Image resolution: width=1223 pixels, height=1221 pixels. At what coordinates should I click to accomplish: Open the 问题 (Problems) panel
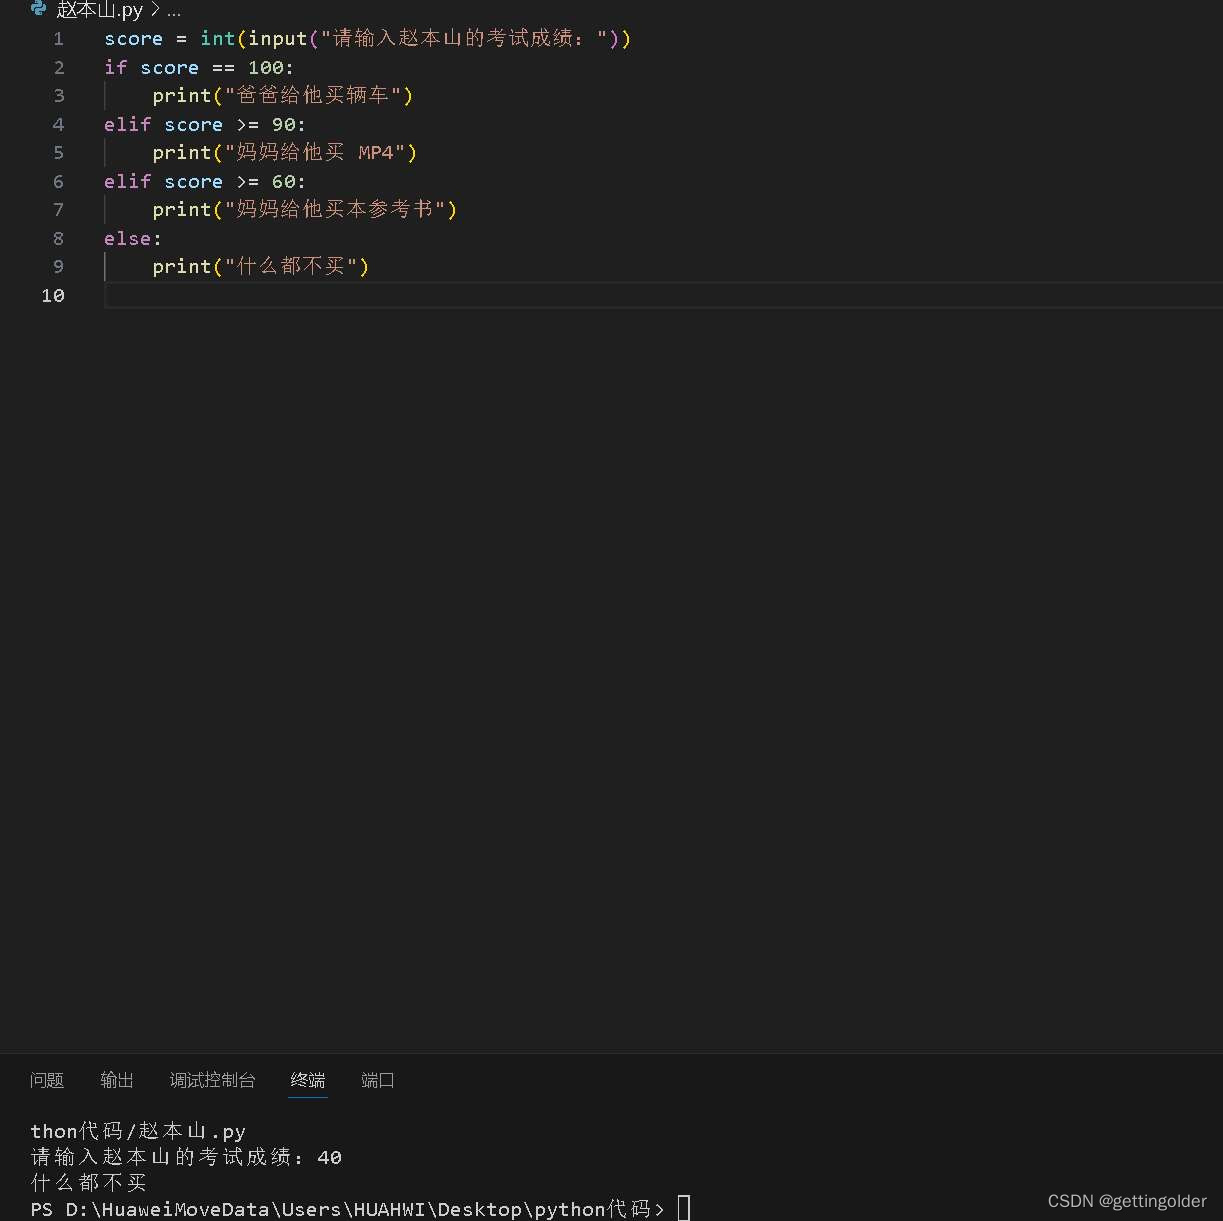46,1080
